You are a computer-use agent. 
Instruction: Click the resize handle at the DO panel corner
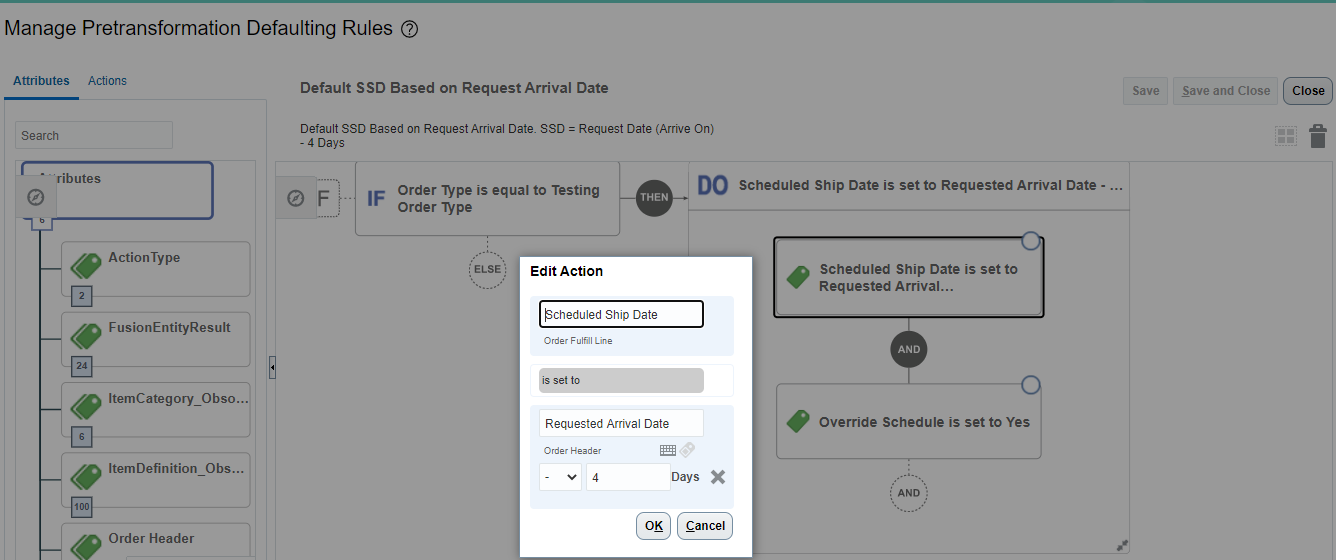1122,546
